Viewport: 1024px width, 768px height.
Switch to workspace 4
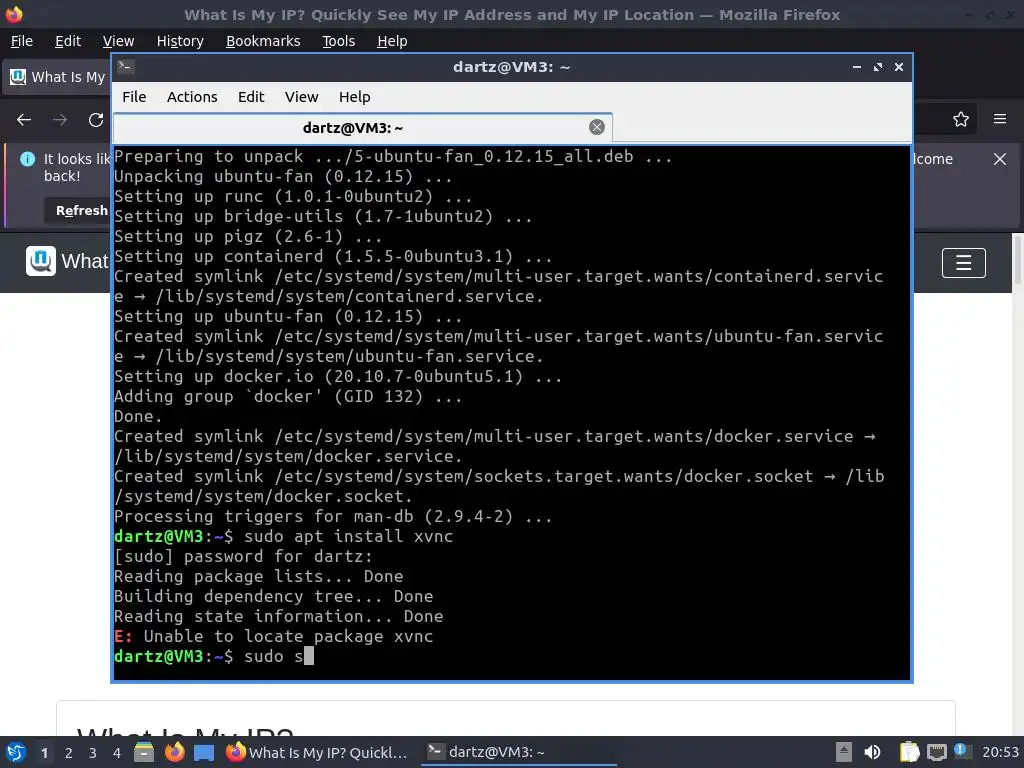pyautogui.click(x=117, y=753)
